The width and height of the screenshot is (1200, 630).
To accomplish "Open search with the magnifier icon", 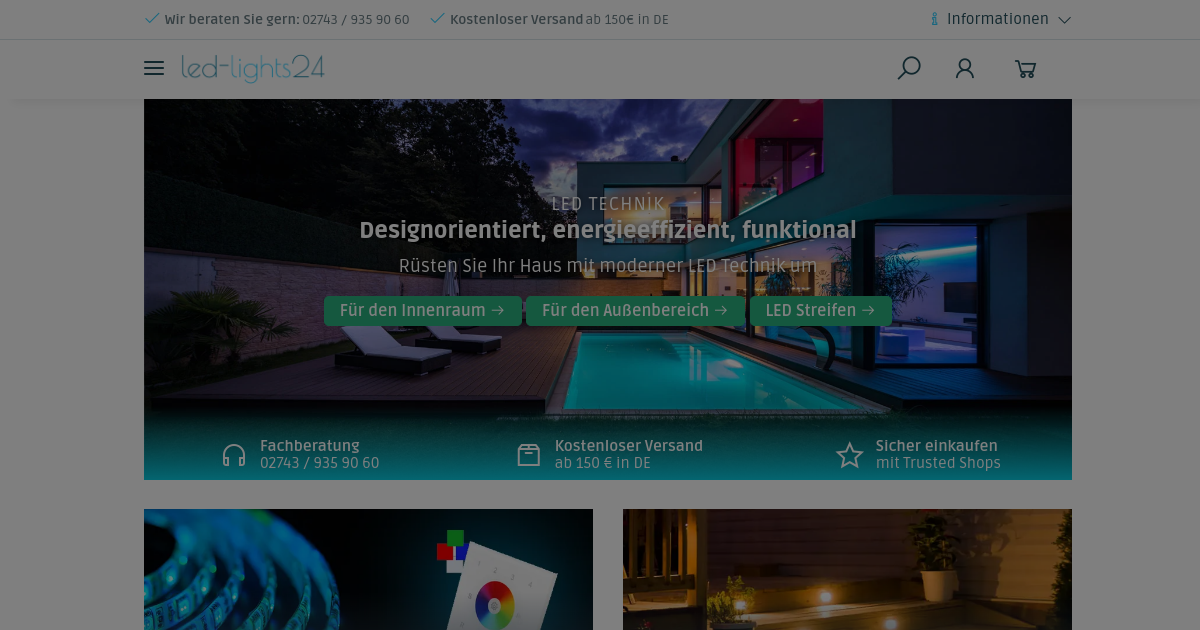I will point(909,68).
